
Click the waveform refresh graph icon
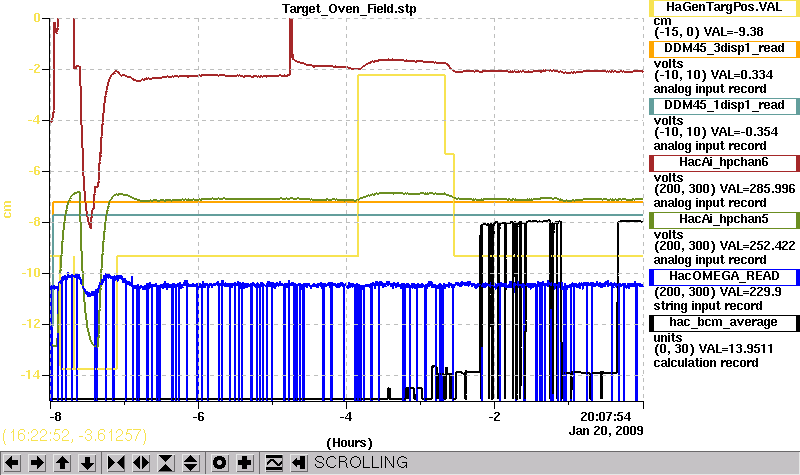click(x=273, y=463)
